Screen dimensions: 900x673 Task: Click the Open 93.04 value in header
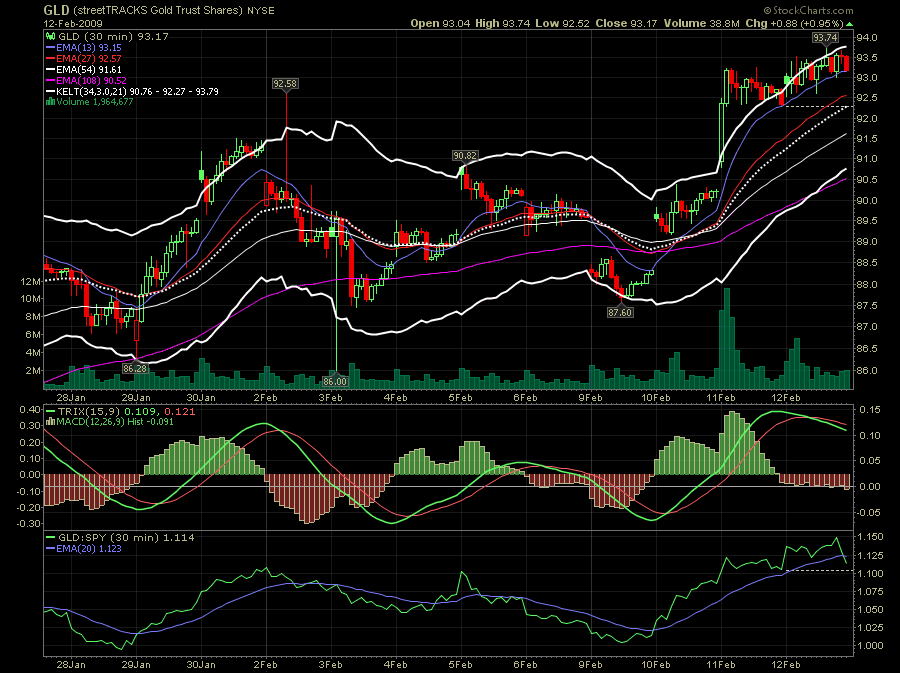click(440, 24)
